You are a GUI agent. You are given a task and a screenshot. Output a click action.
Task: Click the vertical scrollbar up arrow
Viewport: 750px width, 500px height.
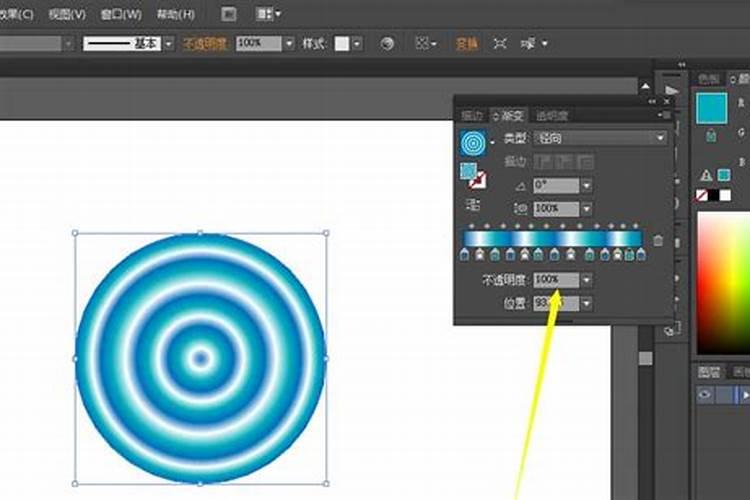point(645,87)
